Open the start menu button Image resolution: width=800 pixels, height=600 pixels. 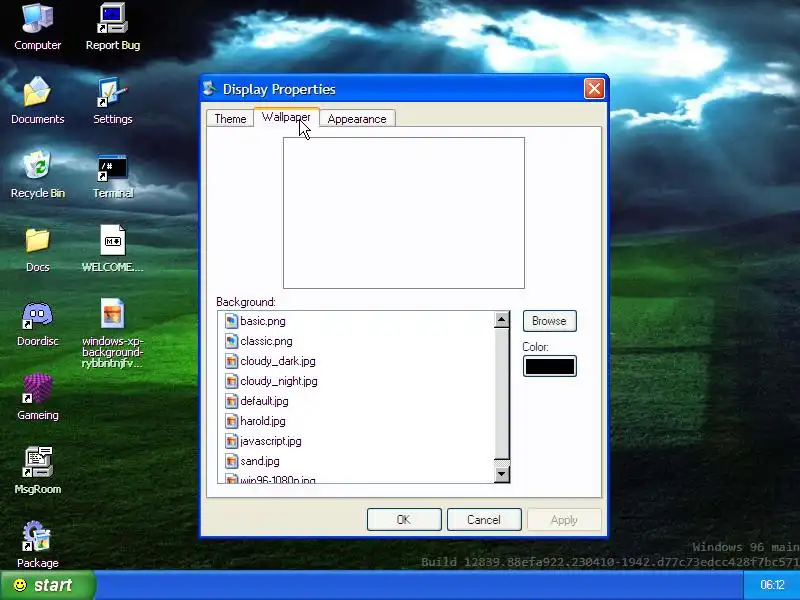click(47, 585)
